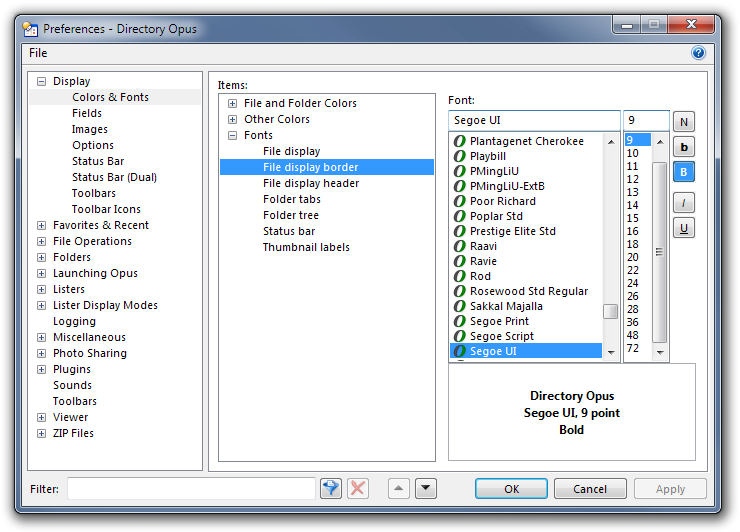Click the font icon beside Segoe Script
The height and width of the screenshot is (532, 740).
(x=460, y=336)
